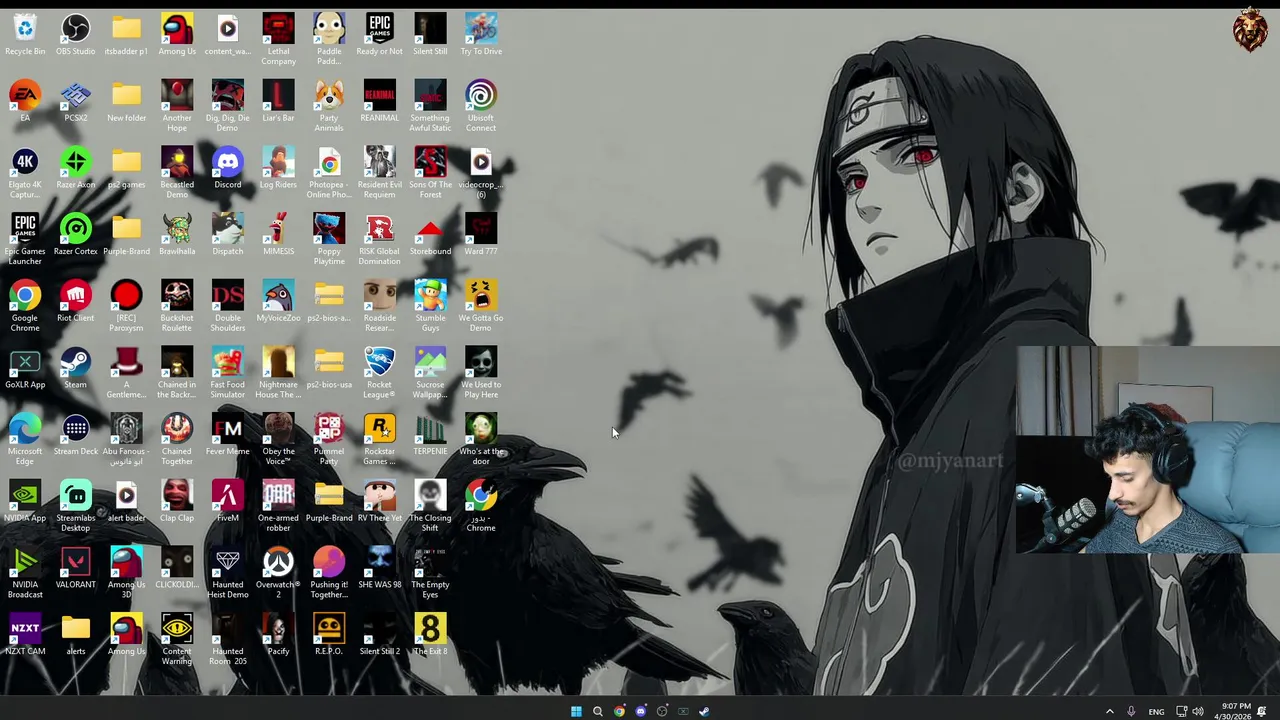Launch the Stream Deck shortcut
This screenshot has width=1280, height=720.
(x=75, y=435)
